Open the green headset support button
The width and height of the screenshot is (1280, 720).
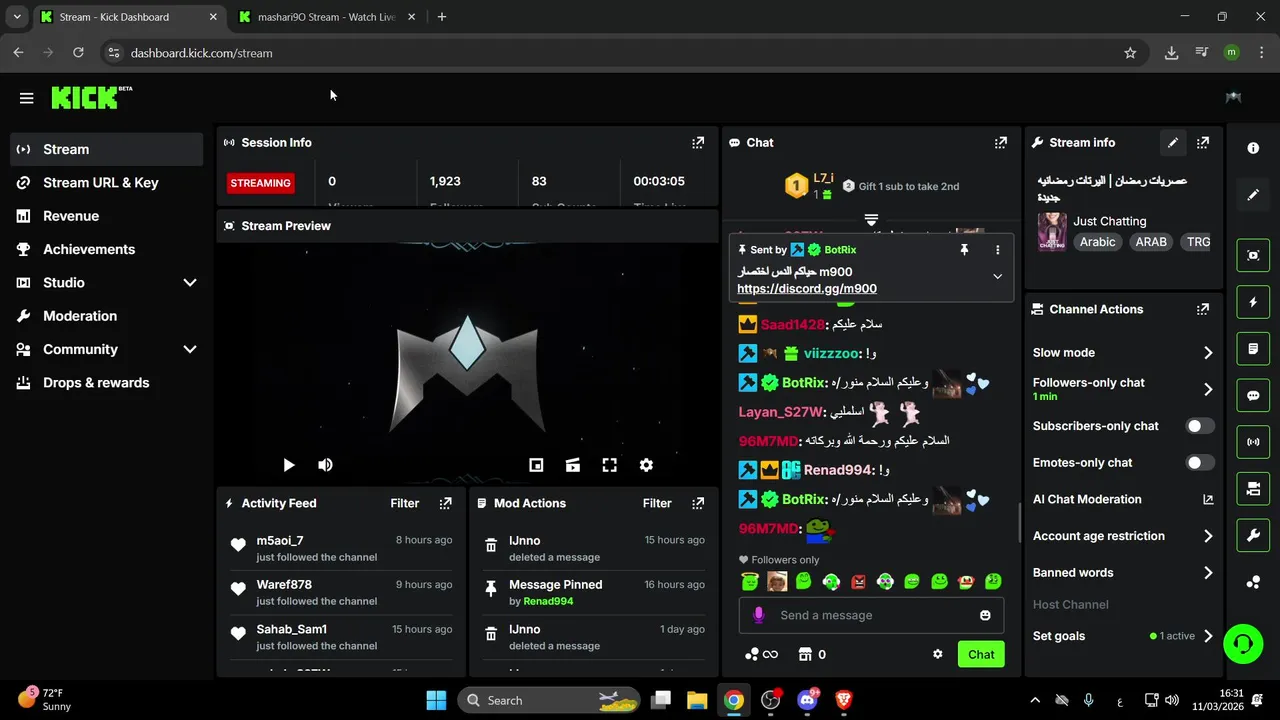tap(1243, 643)
